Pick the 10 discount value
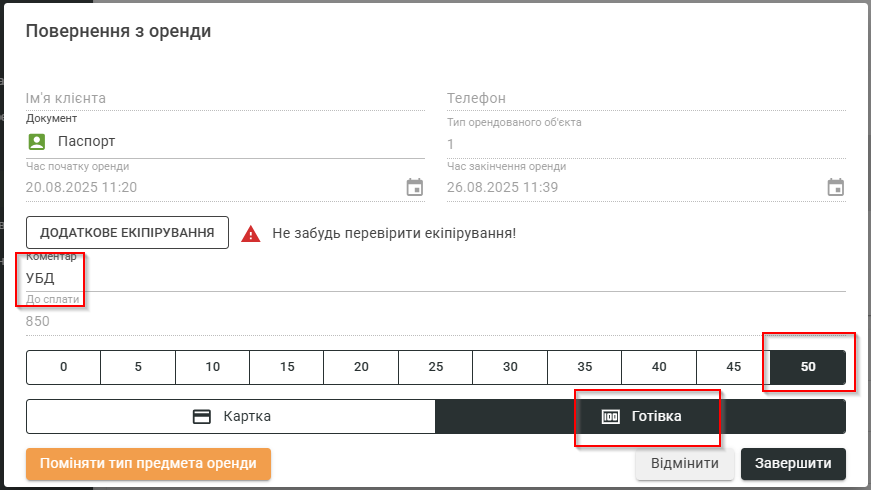This screenshot has height=490, width=871. (212, 367)
